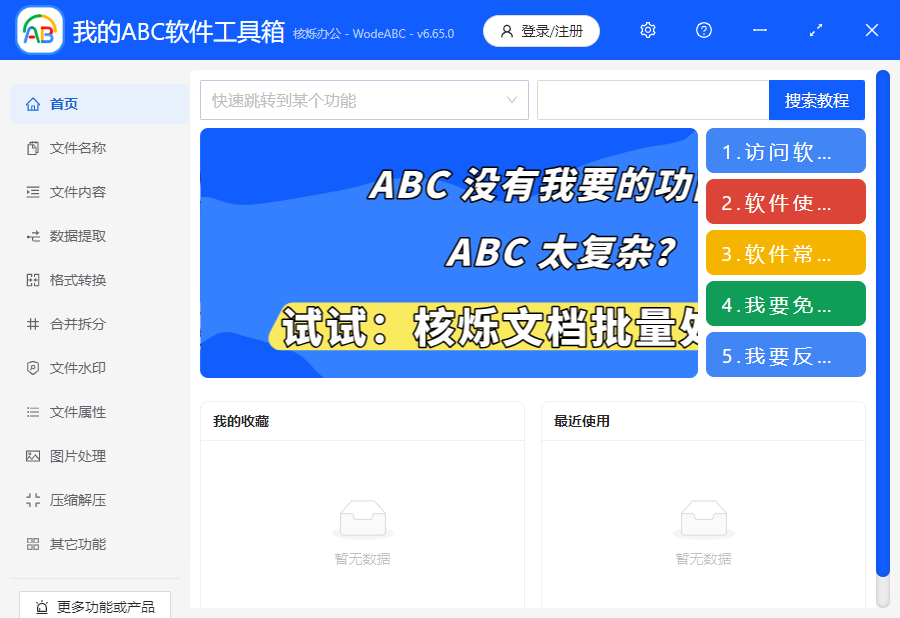
Task: Click the 文件内容 lines icon
Action: (33, 192)
